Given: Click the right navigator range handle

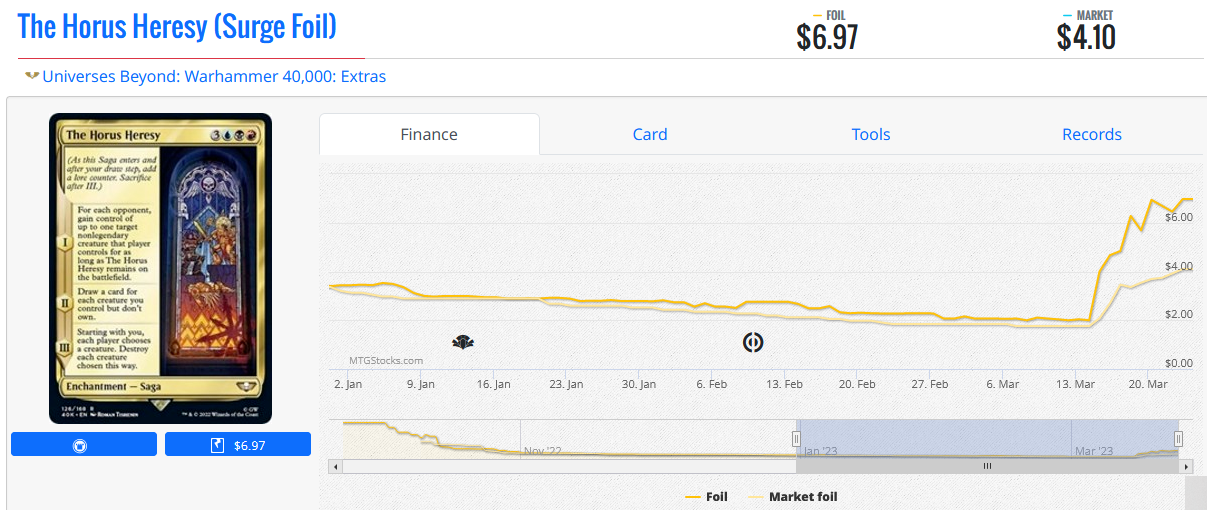Looking at the screenshot, I should [x=1178, y=439].
